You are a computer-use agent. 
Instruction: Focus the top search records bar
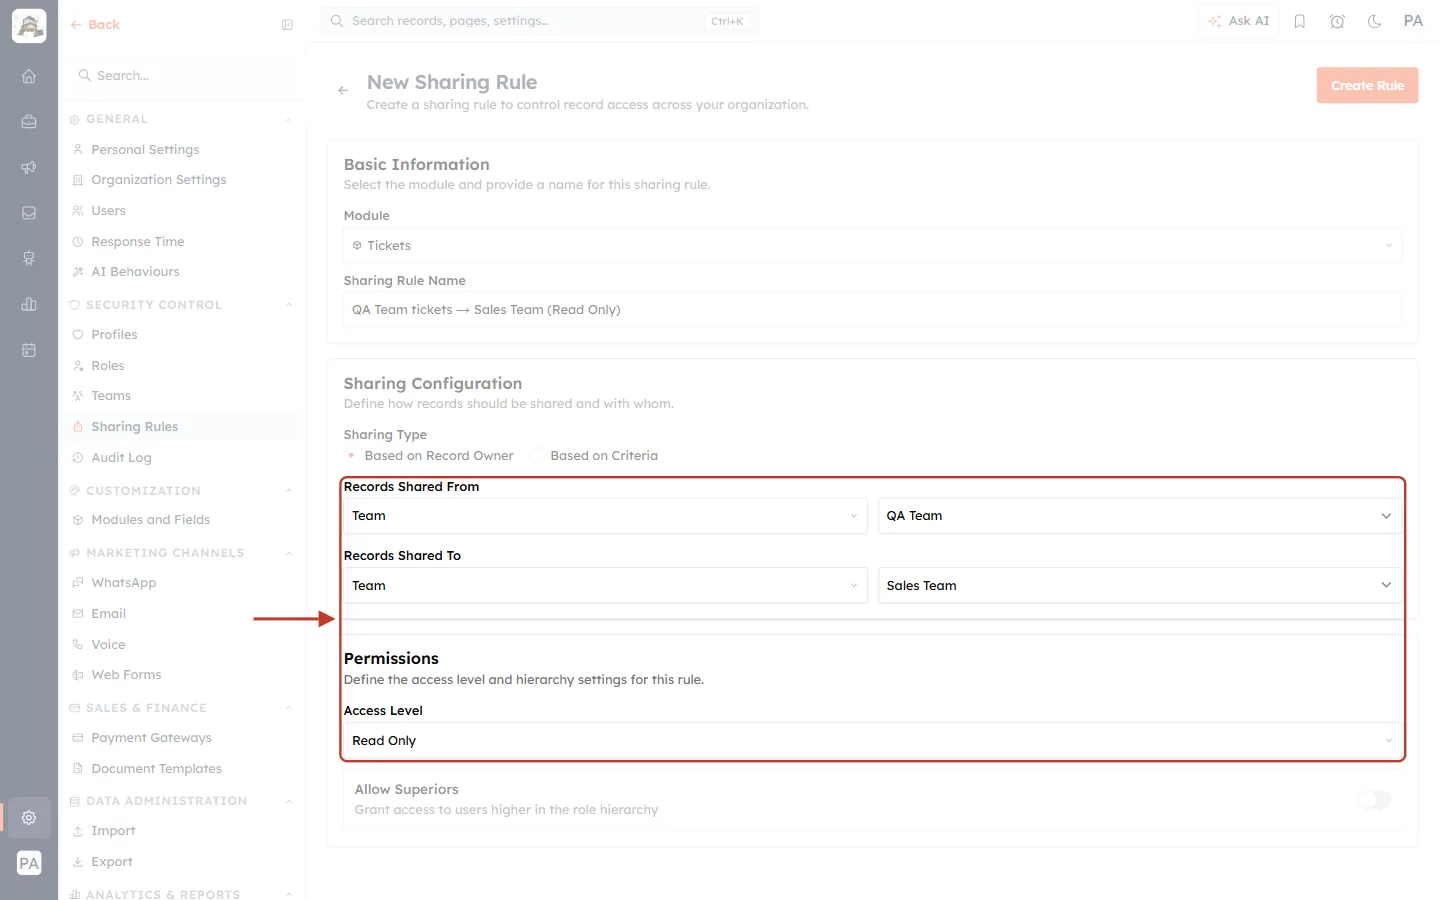[539, 21]
